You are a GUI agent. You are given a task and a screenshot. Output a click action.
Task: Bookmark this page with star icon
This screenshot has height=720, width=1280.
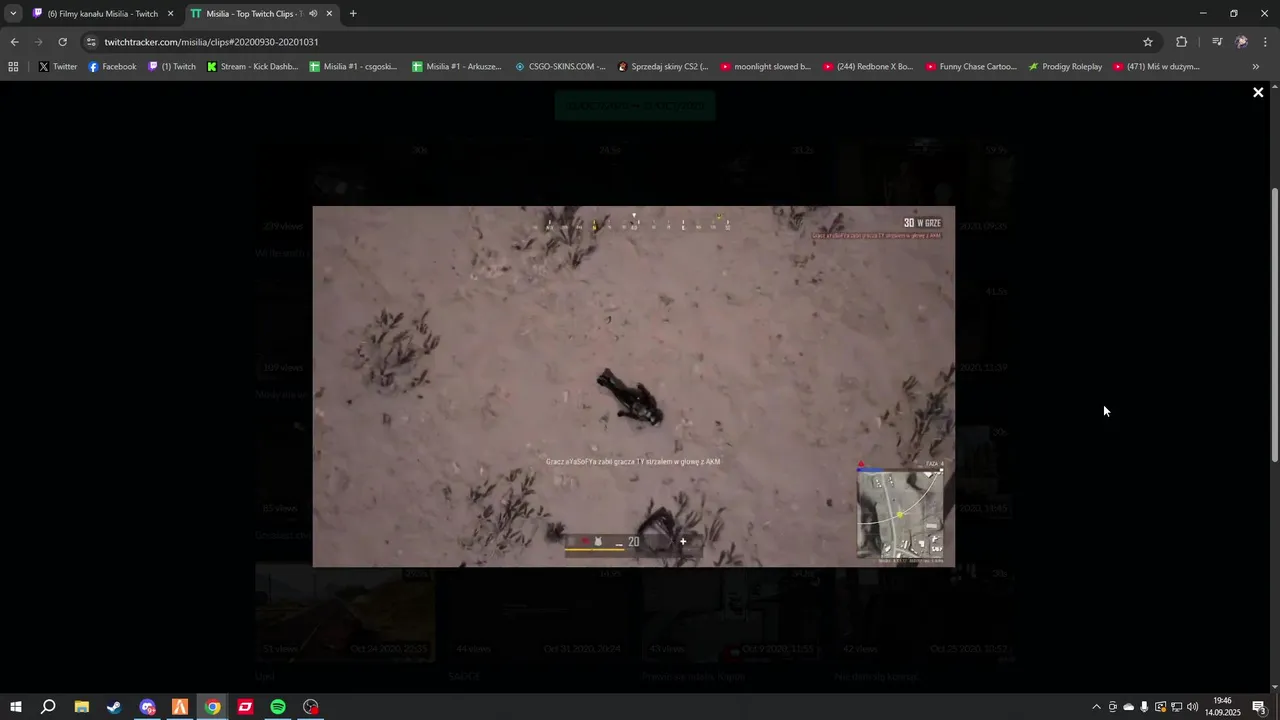click(1148, 42)
